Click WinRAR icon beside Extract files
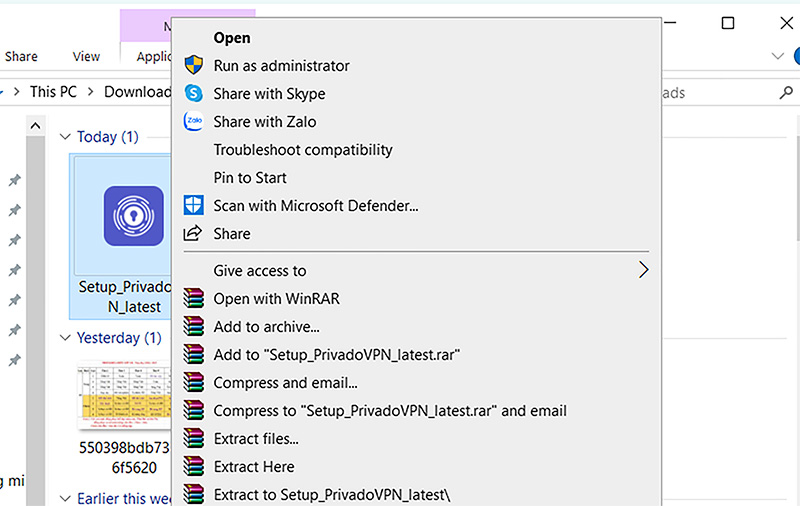This screenshot has width=800, height=506. click(193, 438)
